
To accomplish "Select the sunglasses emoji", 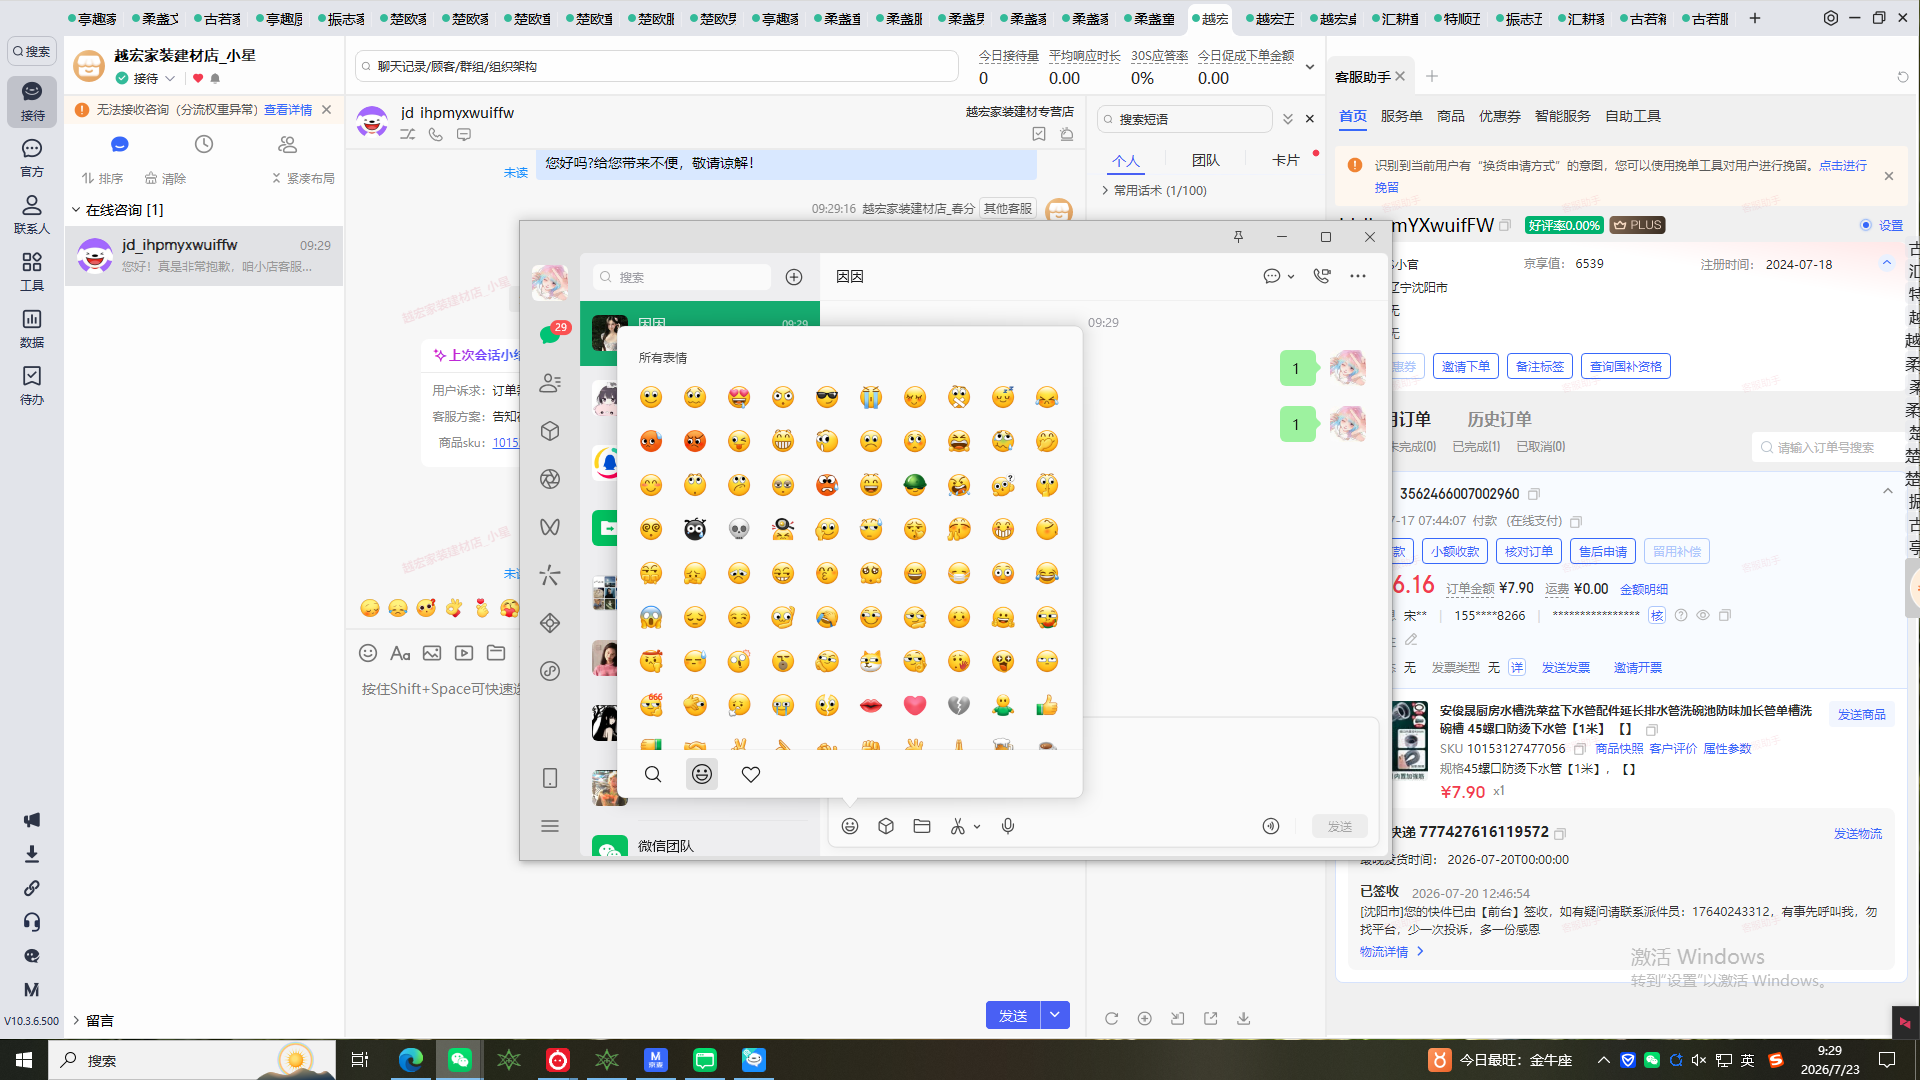I will 827,397.
